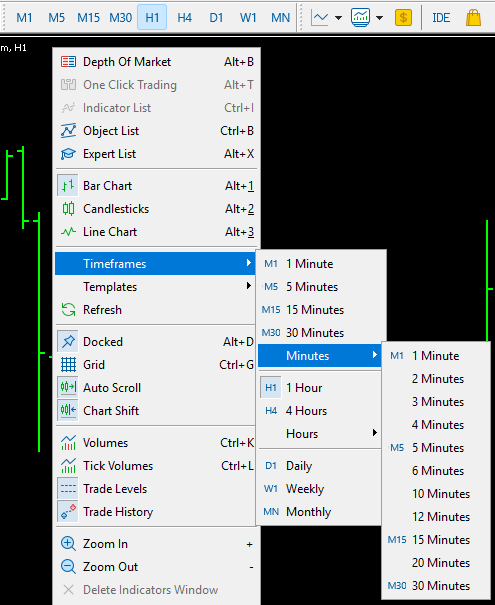Open Expert List menu entry

[x=156, y=154]
